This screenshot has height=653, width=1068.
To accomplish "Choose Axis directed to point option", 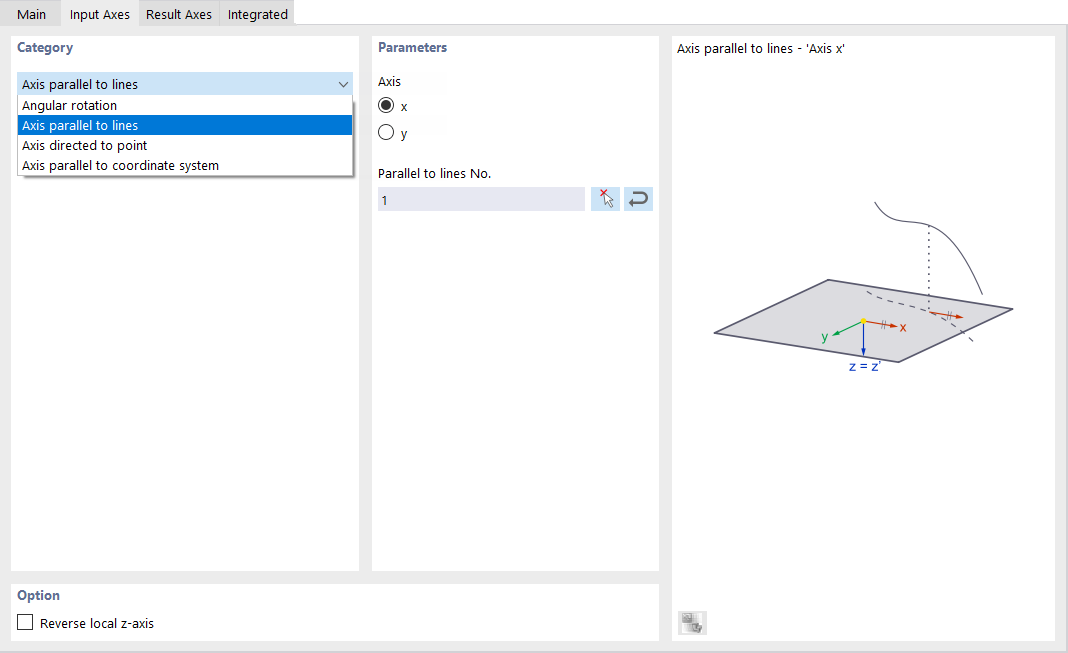I will 85,145.
